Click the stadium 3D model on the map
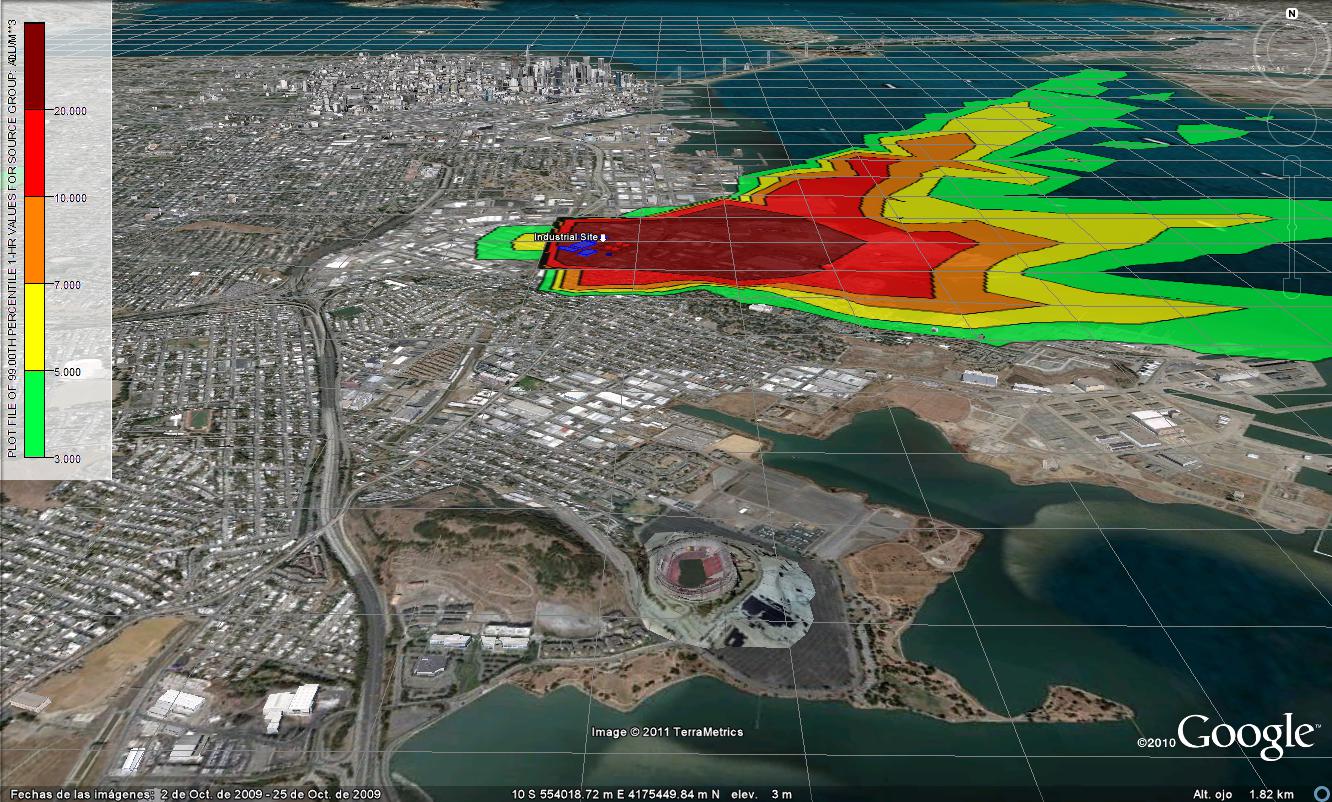 tap(688, 567)
